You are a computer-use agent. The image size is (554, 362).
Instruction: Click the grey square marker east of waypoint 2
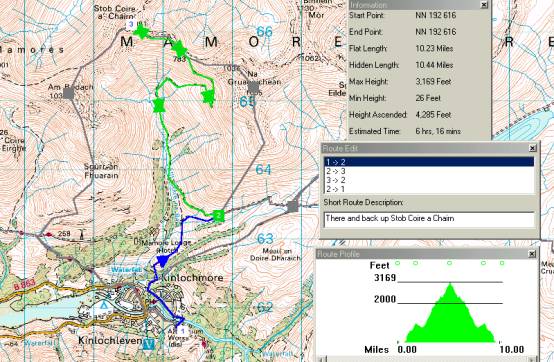[x=293, y=207]
